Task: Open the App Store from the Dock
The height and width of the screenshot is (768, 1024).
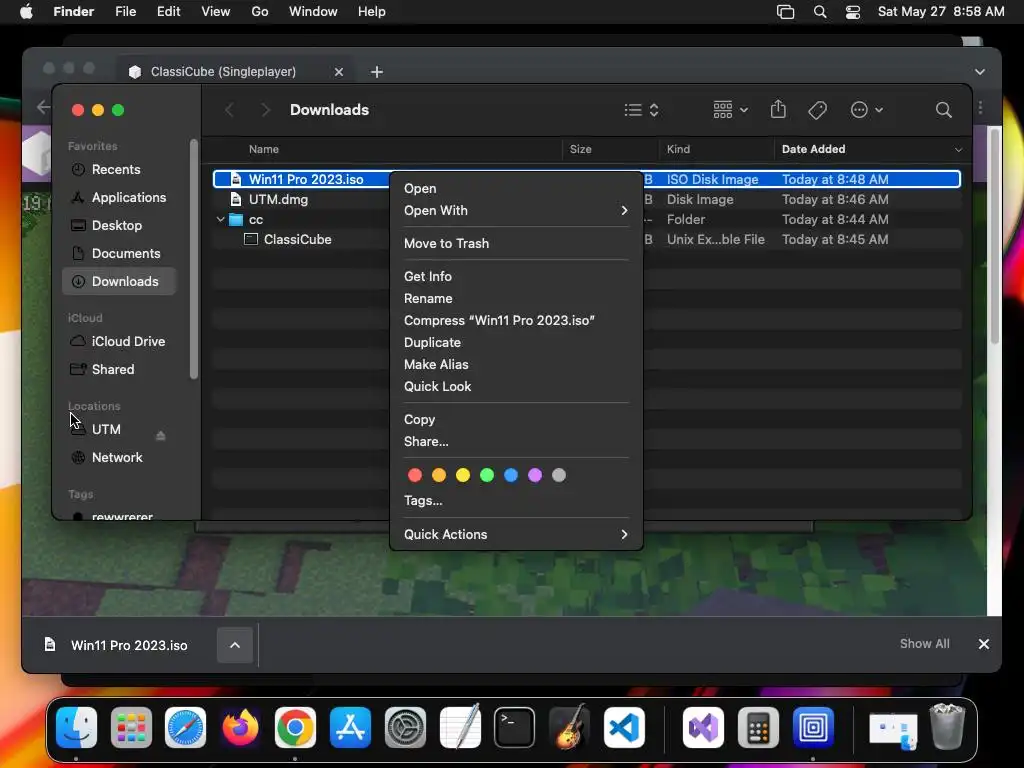Action: click(x=350, y=727)
